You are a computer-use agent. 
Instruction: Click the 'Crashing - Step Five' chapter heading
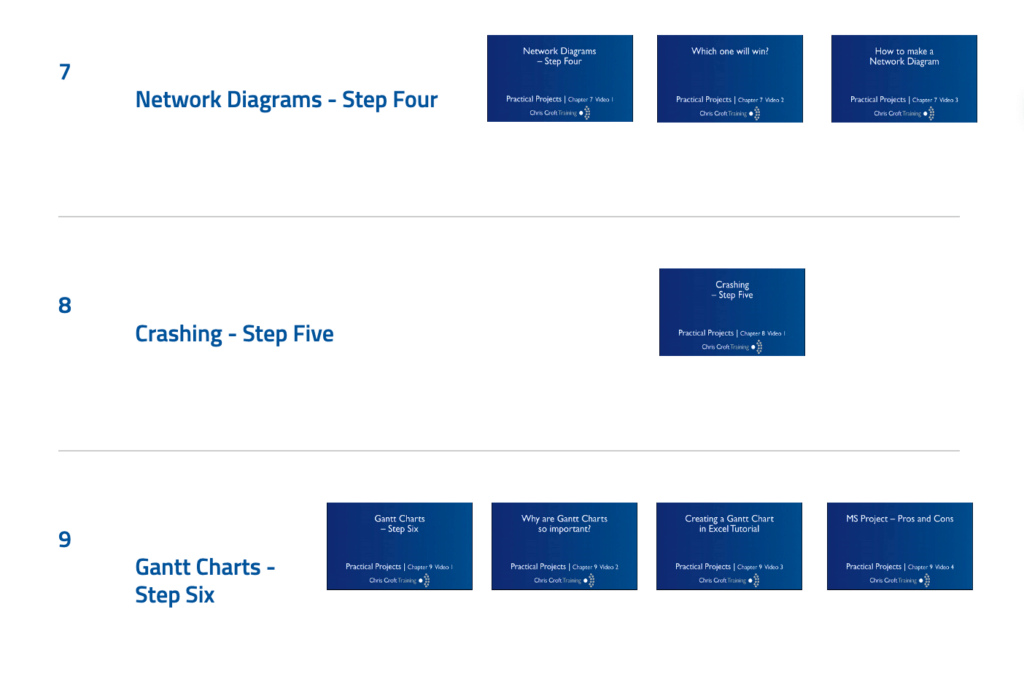coord(234,334)
